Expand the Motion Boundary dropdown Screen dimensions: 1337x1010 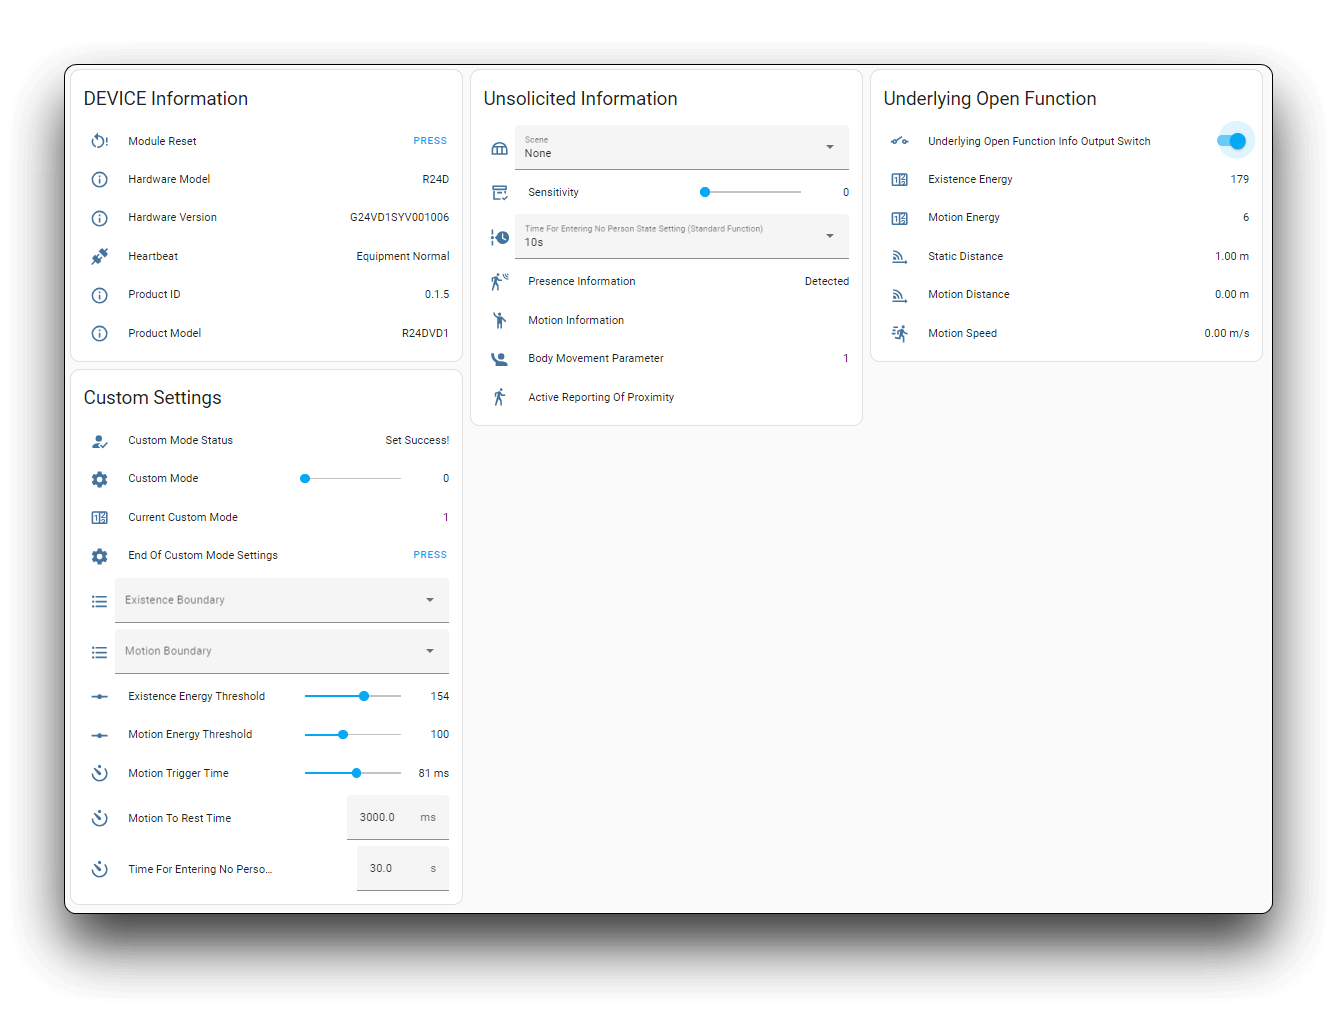click(281, 651)
